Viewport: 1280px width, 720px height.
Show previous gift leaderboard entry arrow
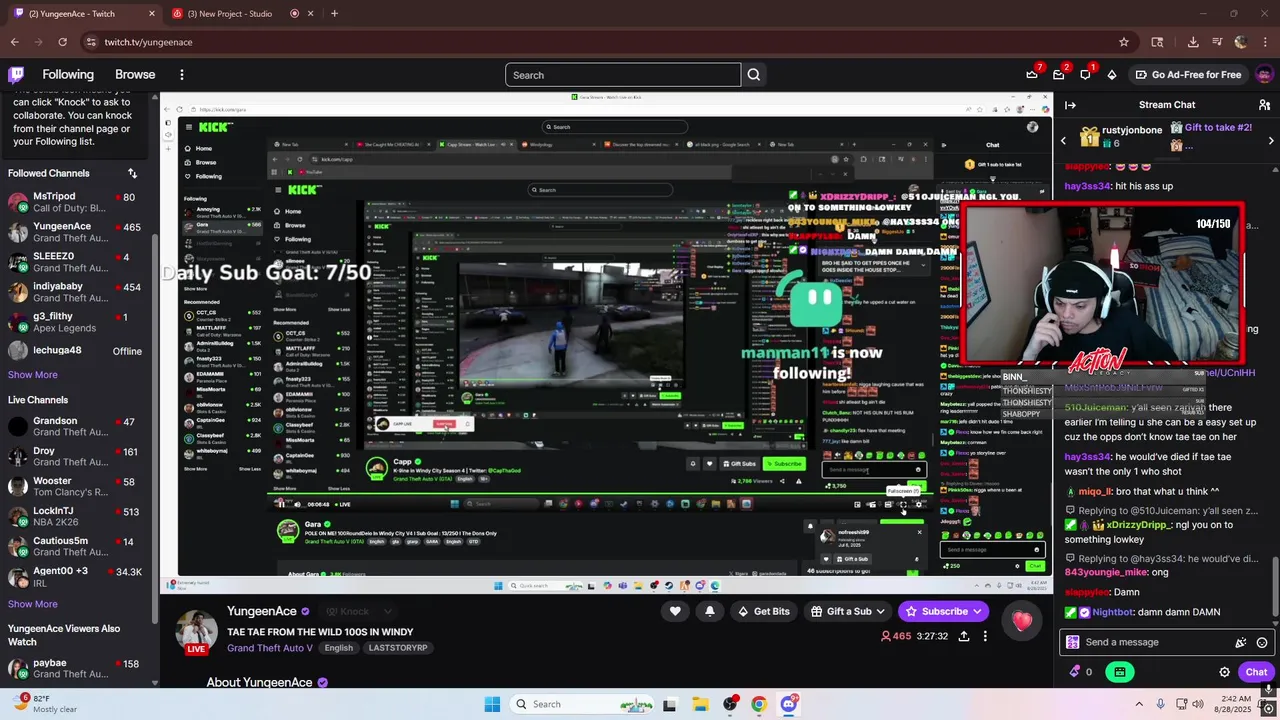(x=1063, y=141)
